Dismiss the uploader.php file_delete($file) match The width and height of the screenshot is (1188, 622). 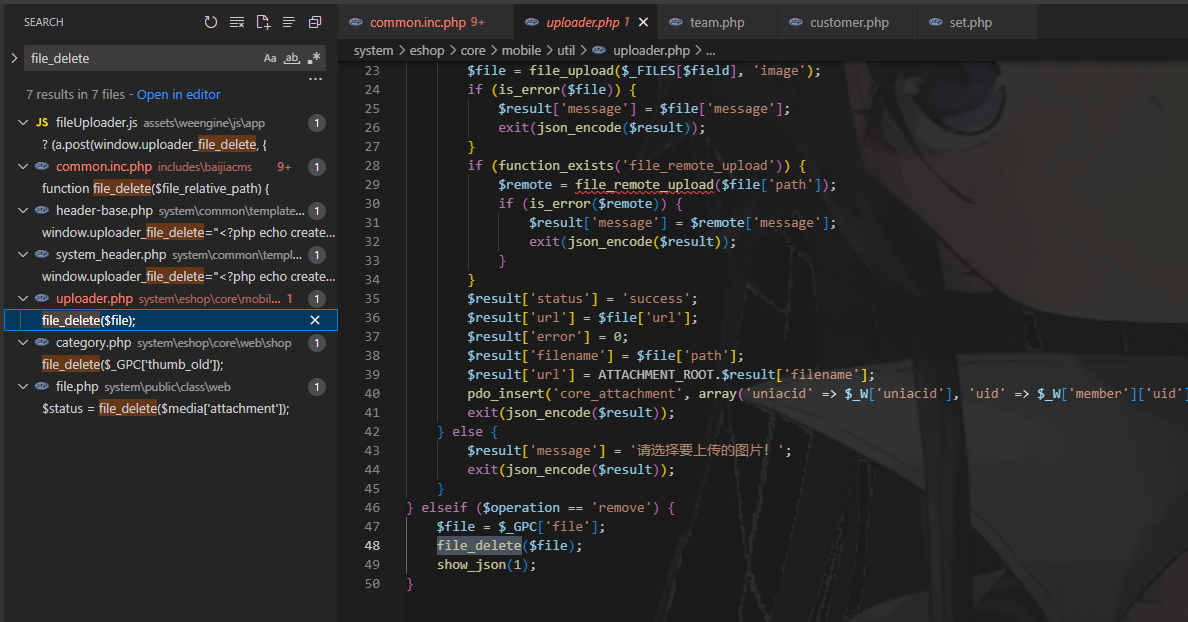point(315,320)
